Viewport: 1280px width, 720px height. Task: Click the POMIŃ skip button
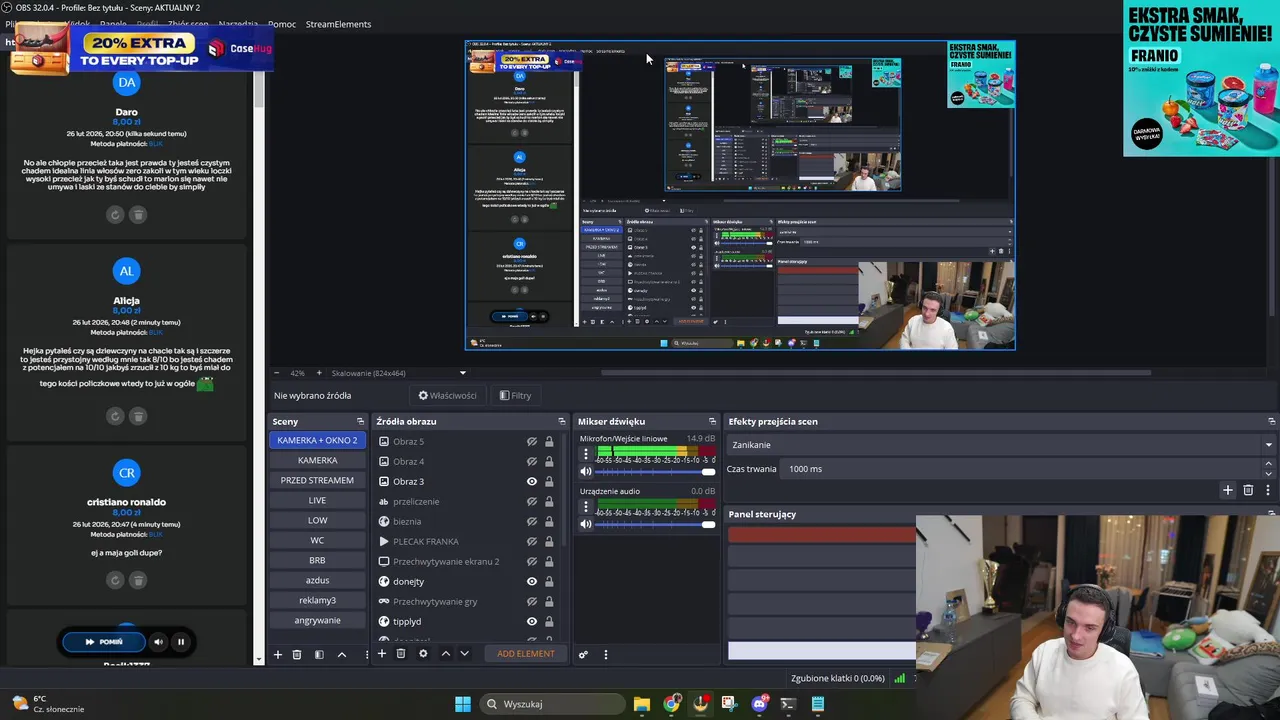click(x=104, y=642)
